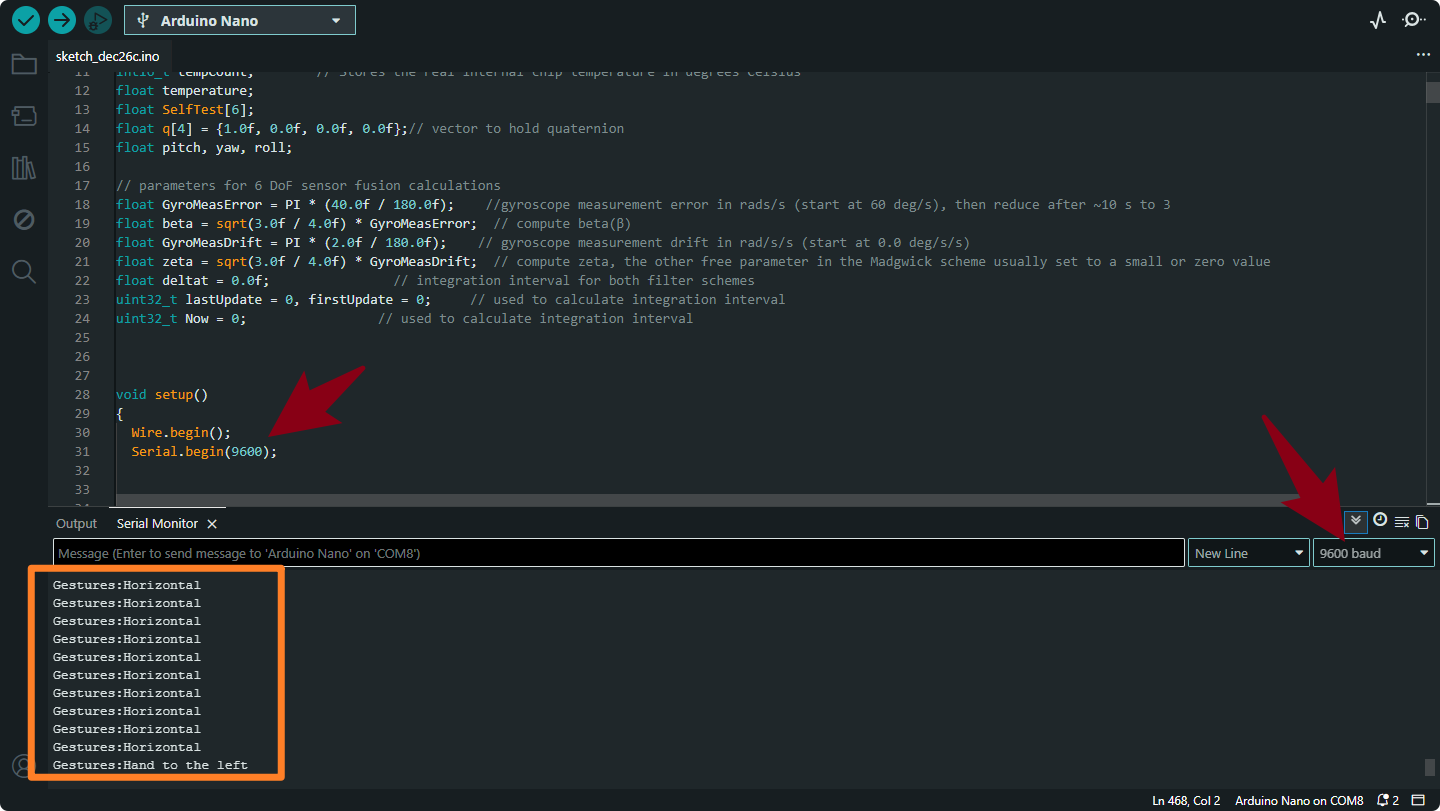1440x811 pixels.
Task: Click the float pitch, yaw, roll line
Action: pyautogui.click(x=204, y=148)
